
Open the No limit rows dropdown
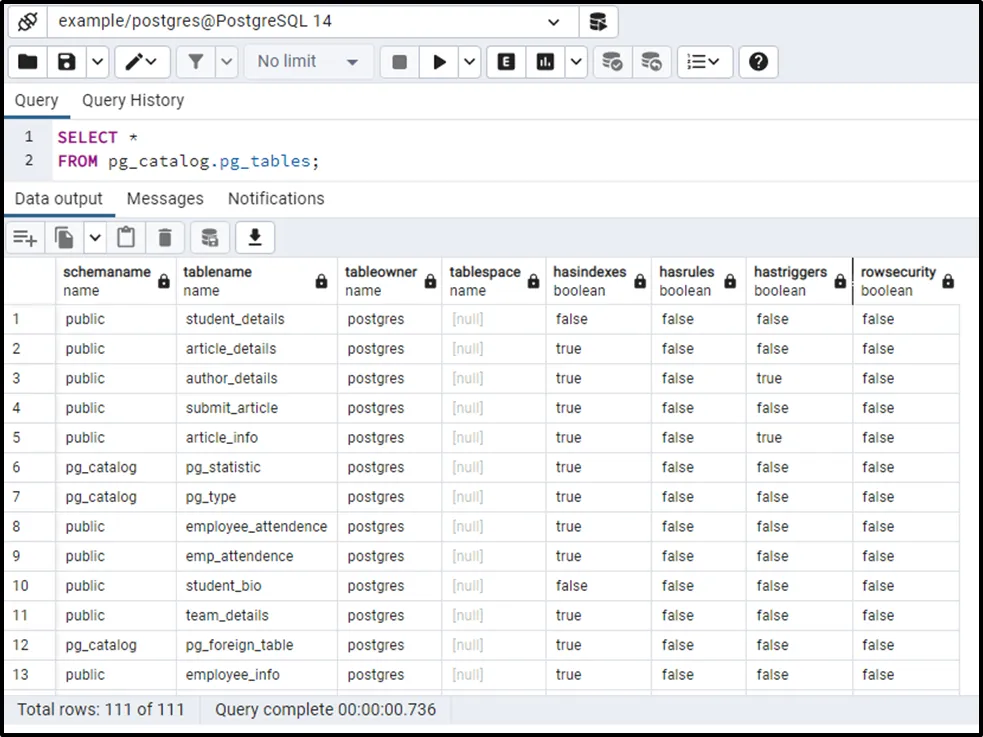308,62
